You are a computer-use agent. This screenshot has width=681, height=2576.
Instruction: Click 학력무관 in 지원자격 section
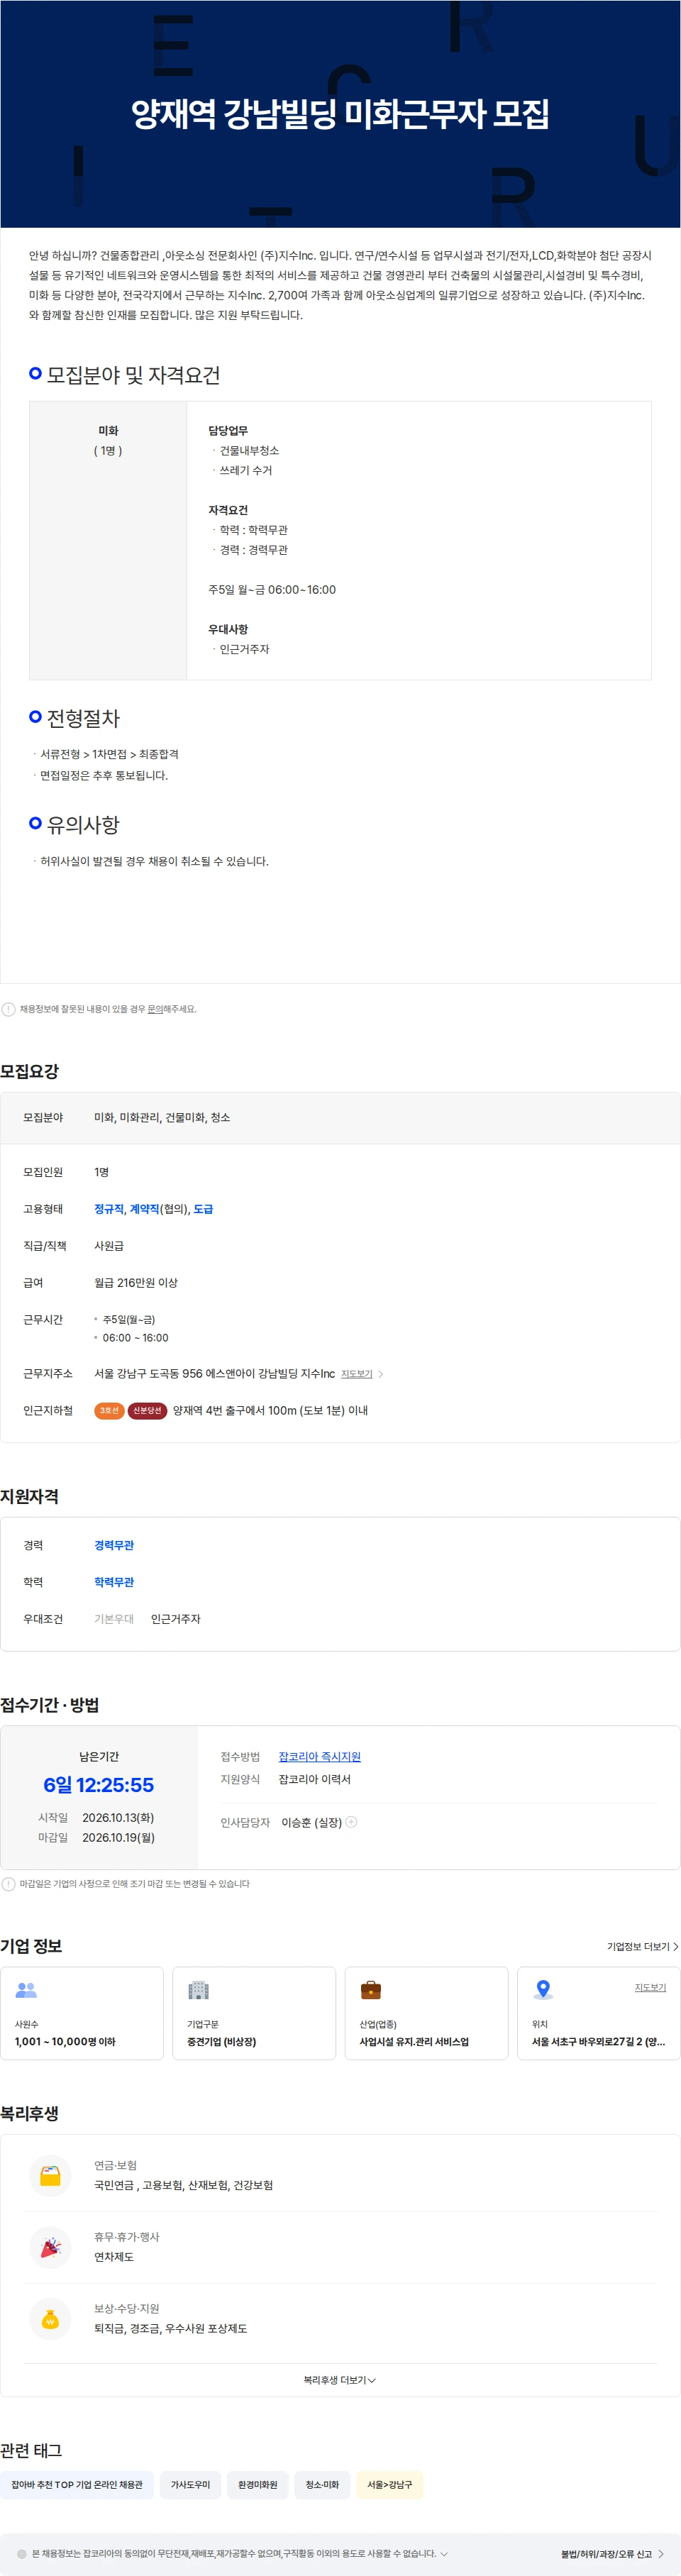tap(114, 1582)
